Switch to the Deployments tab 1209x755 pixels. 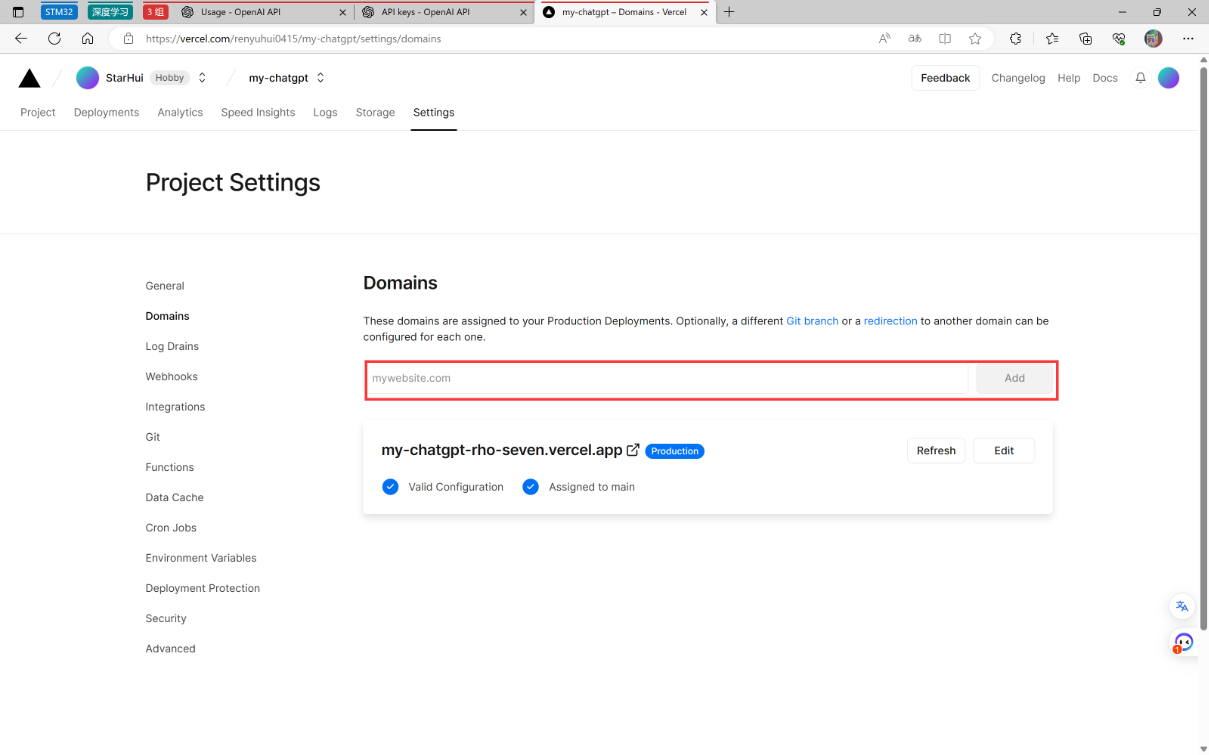106,113
